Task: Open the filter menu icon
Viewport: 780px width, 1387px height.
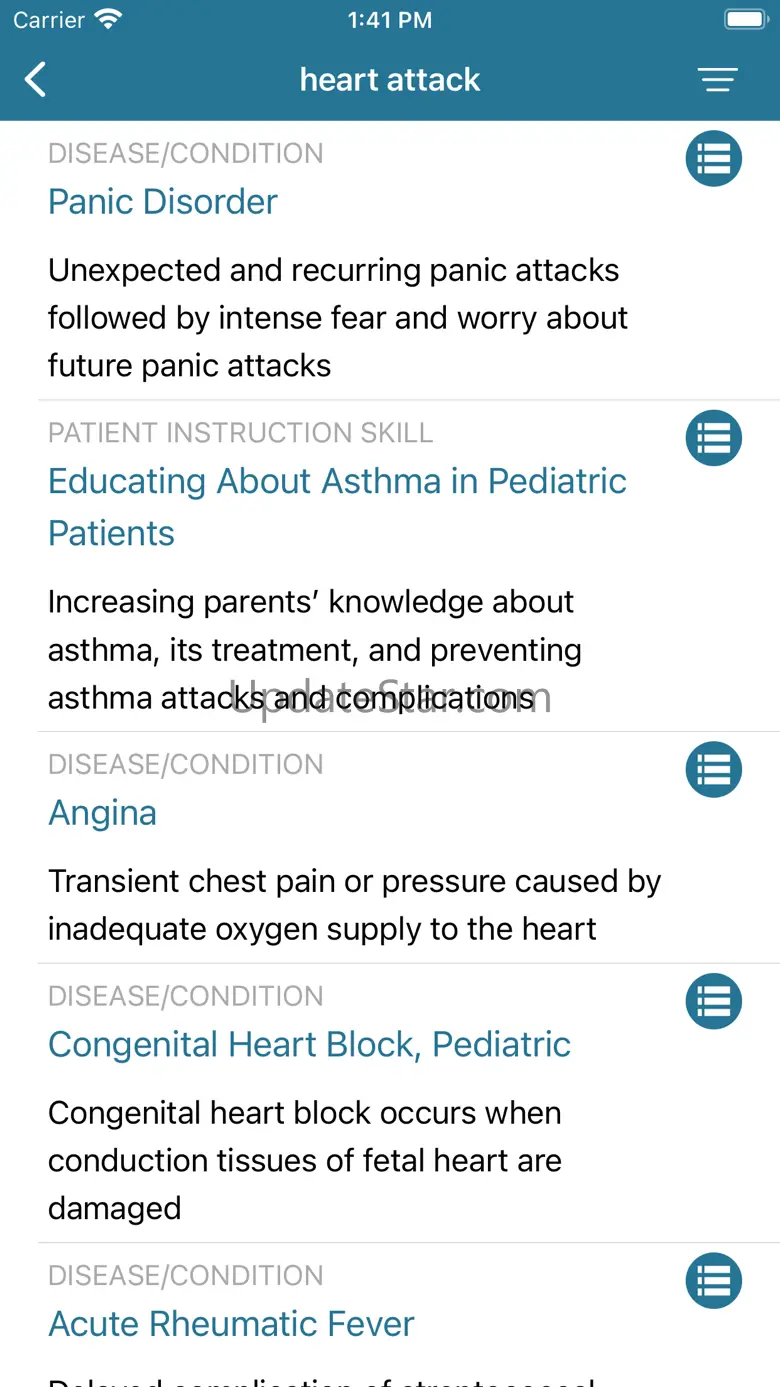Action: (717, 80)
